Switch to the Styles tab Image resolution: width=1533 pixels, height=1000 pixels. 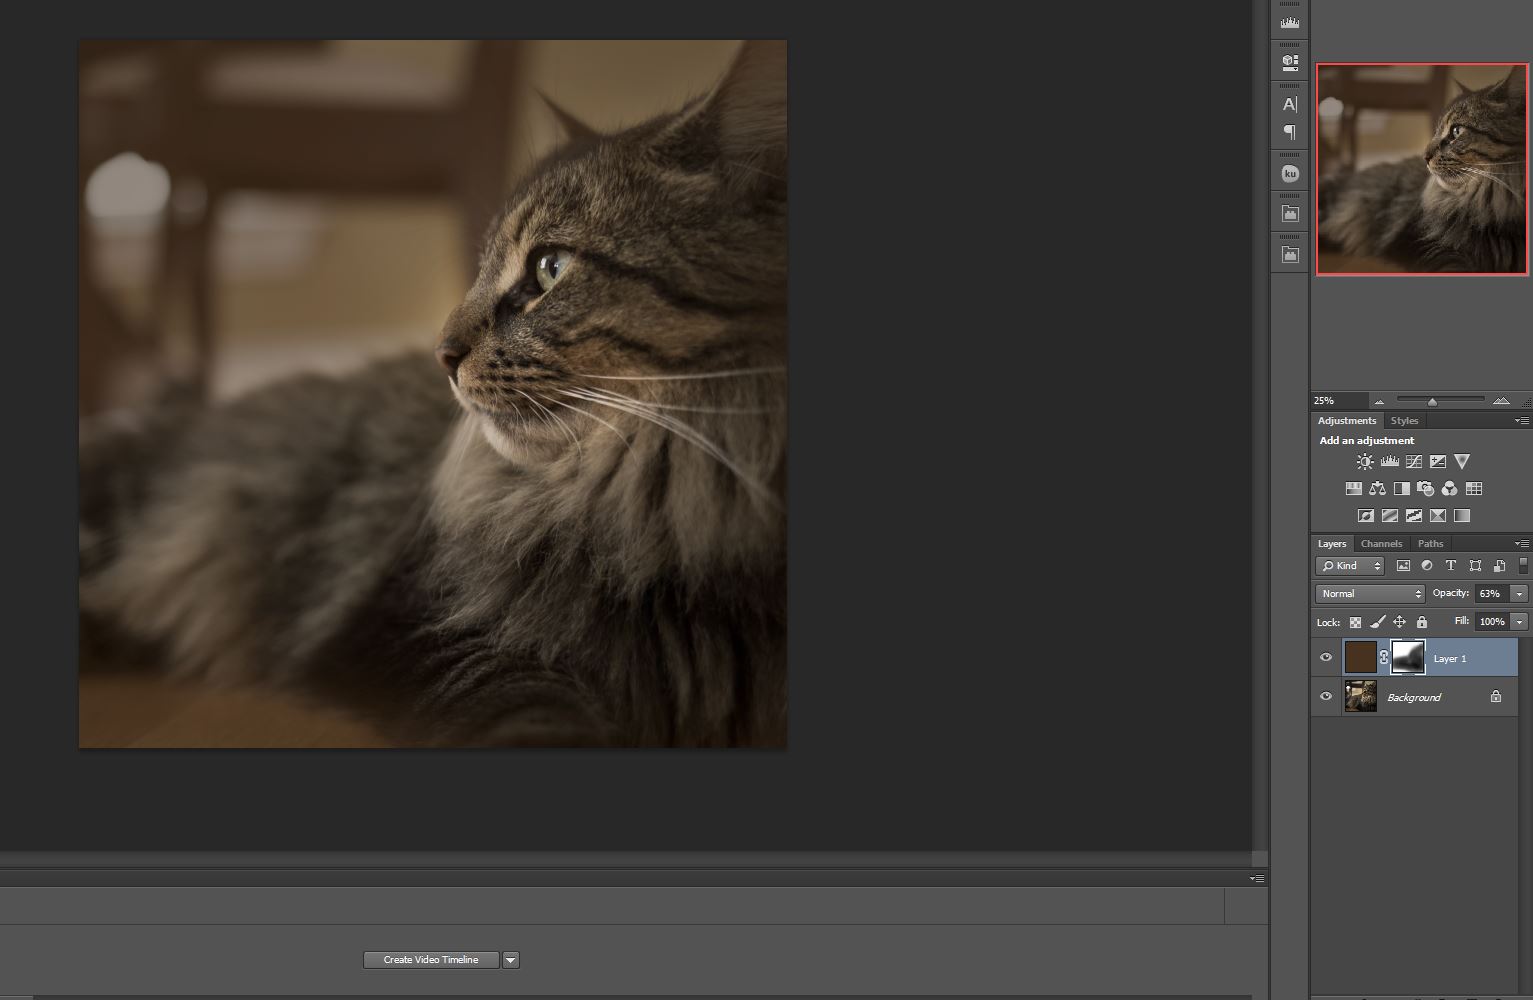click(x=1404, y=421)
